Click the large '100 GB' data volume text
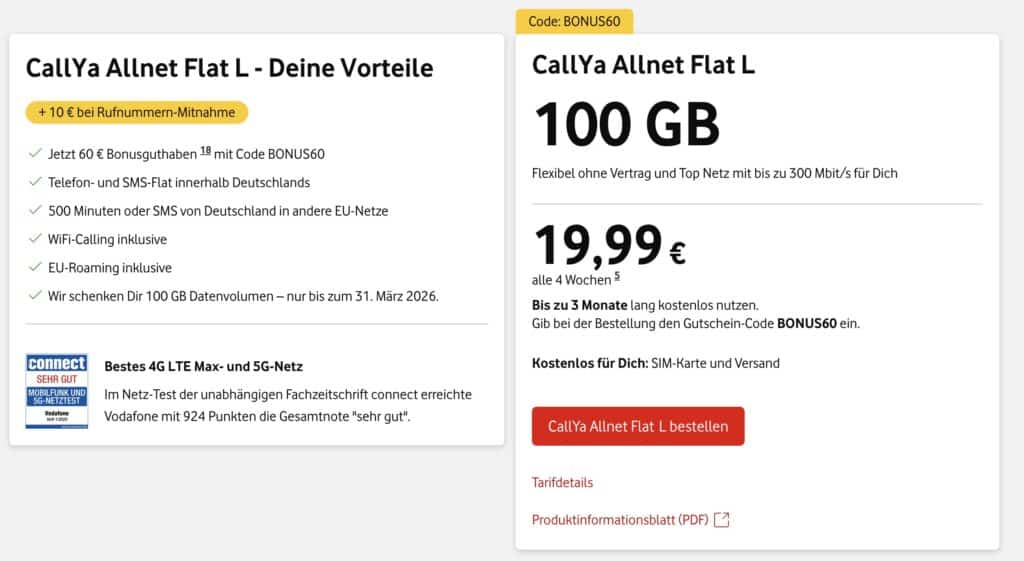 [x=626, y=125]
